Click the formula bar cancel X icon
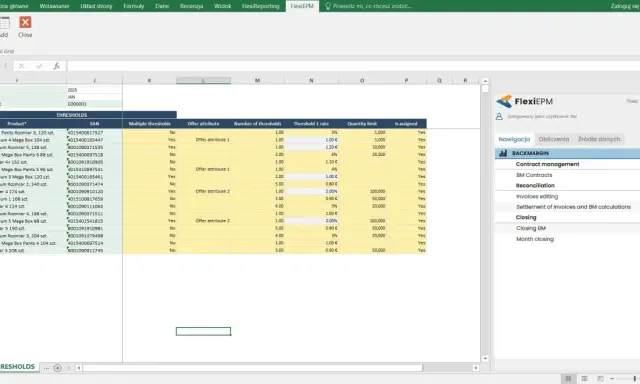640x384 pixels. pyautogui.click(x=21, y=66)
